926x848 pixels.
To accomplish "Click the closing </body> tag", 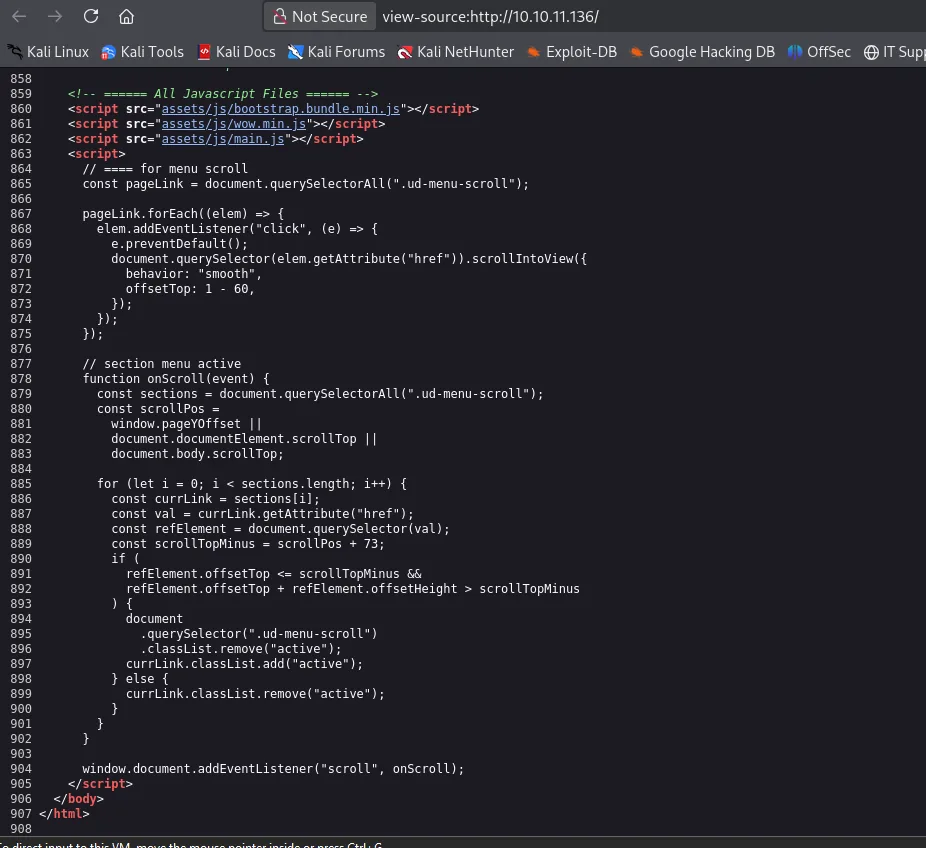I will (x=79, y=798).
